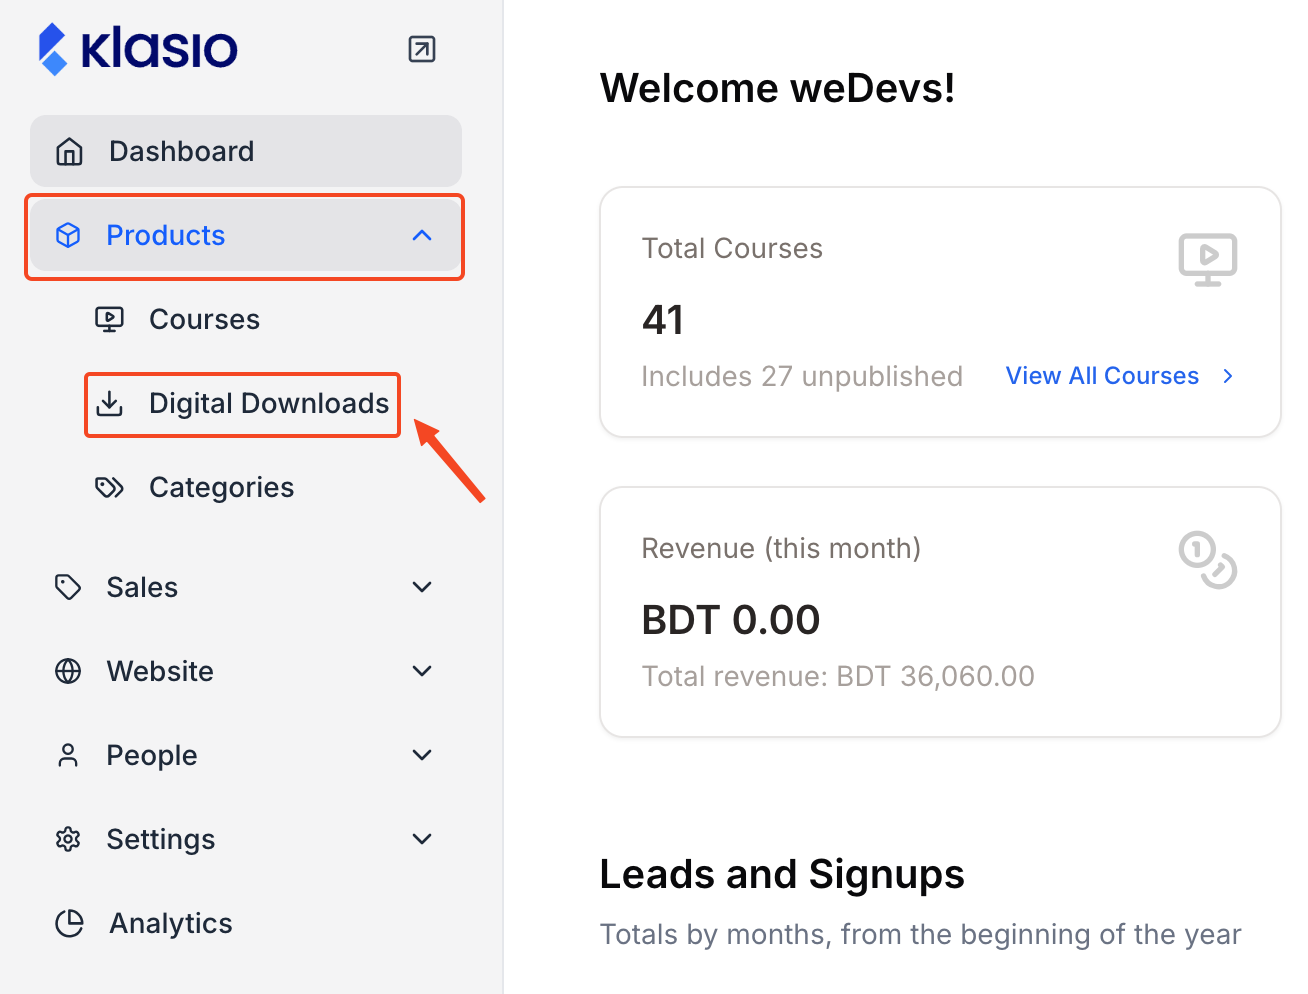Click the Categories tags icon
This screenshot has height=994, width=1308.
pos(109,487)
